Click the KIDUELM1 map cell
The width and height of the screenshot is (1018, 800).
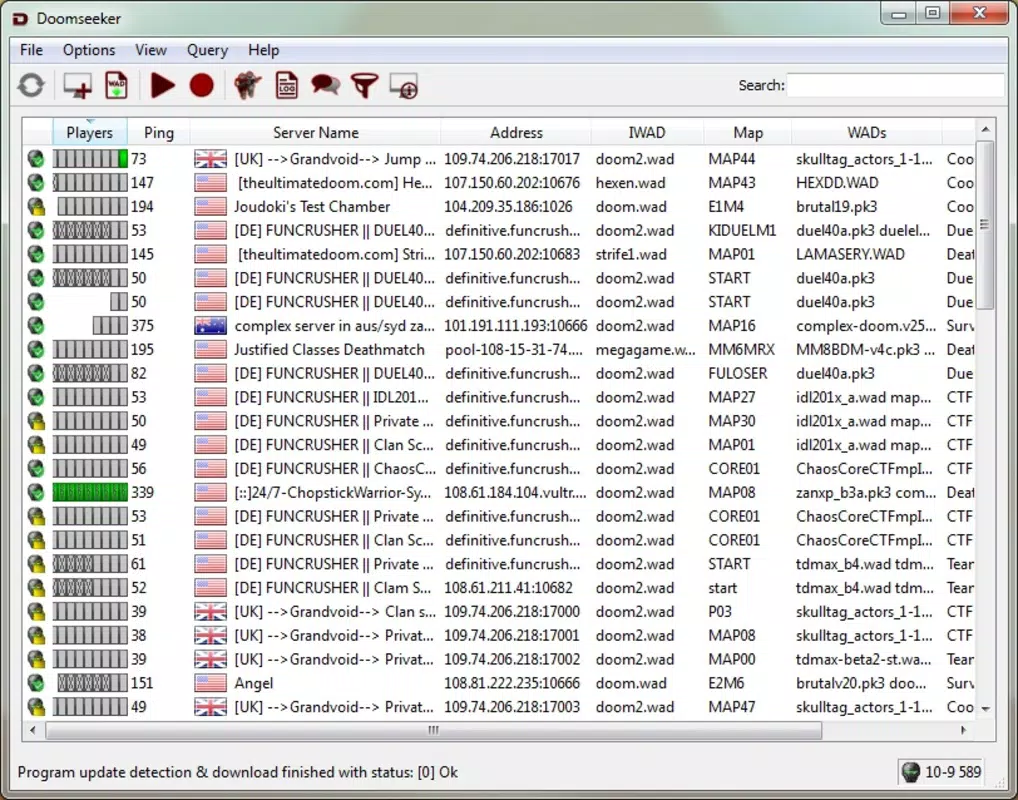pos(742,230)
